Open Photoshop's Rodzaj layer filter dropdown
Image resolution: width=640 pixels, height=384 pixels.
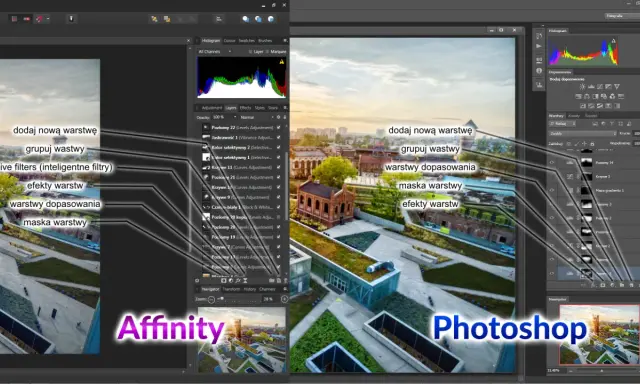(562, 123)
